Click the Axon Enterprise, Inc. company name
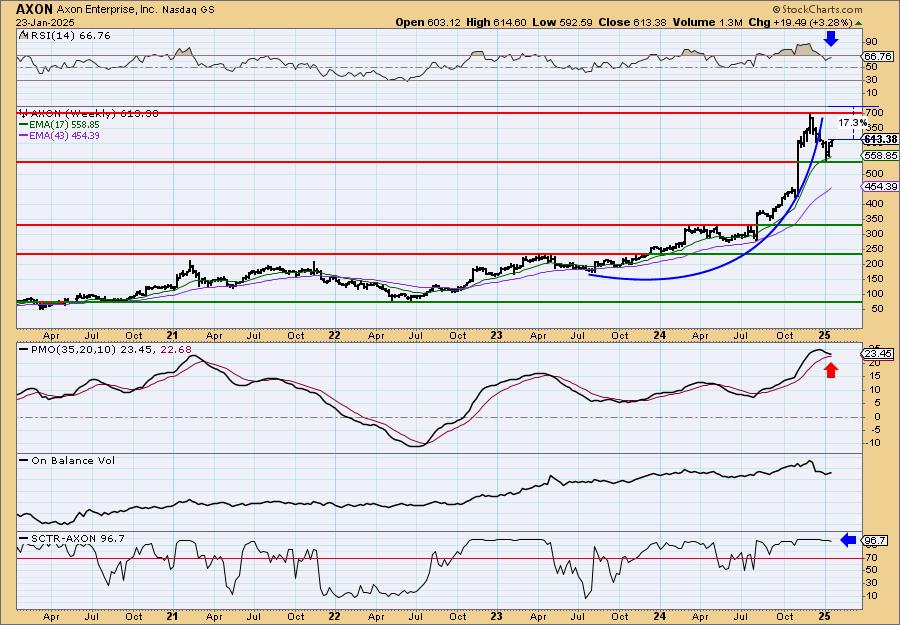 click(105, 10)
